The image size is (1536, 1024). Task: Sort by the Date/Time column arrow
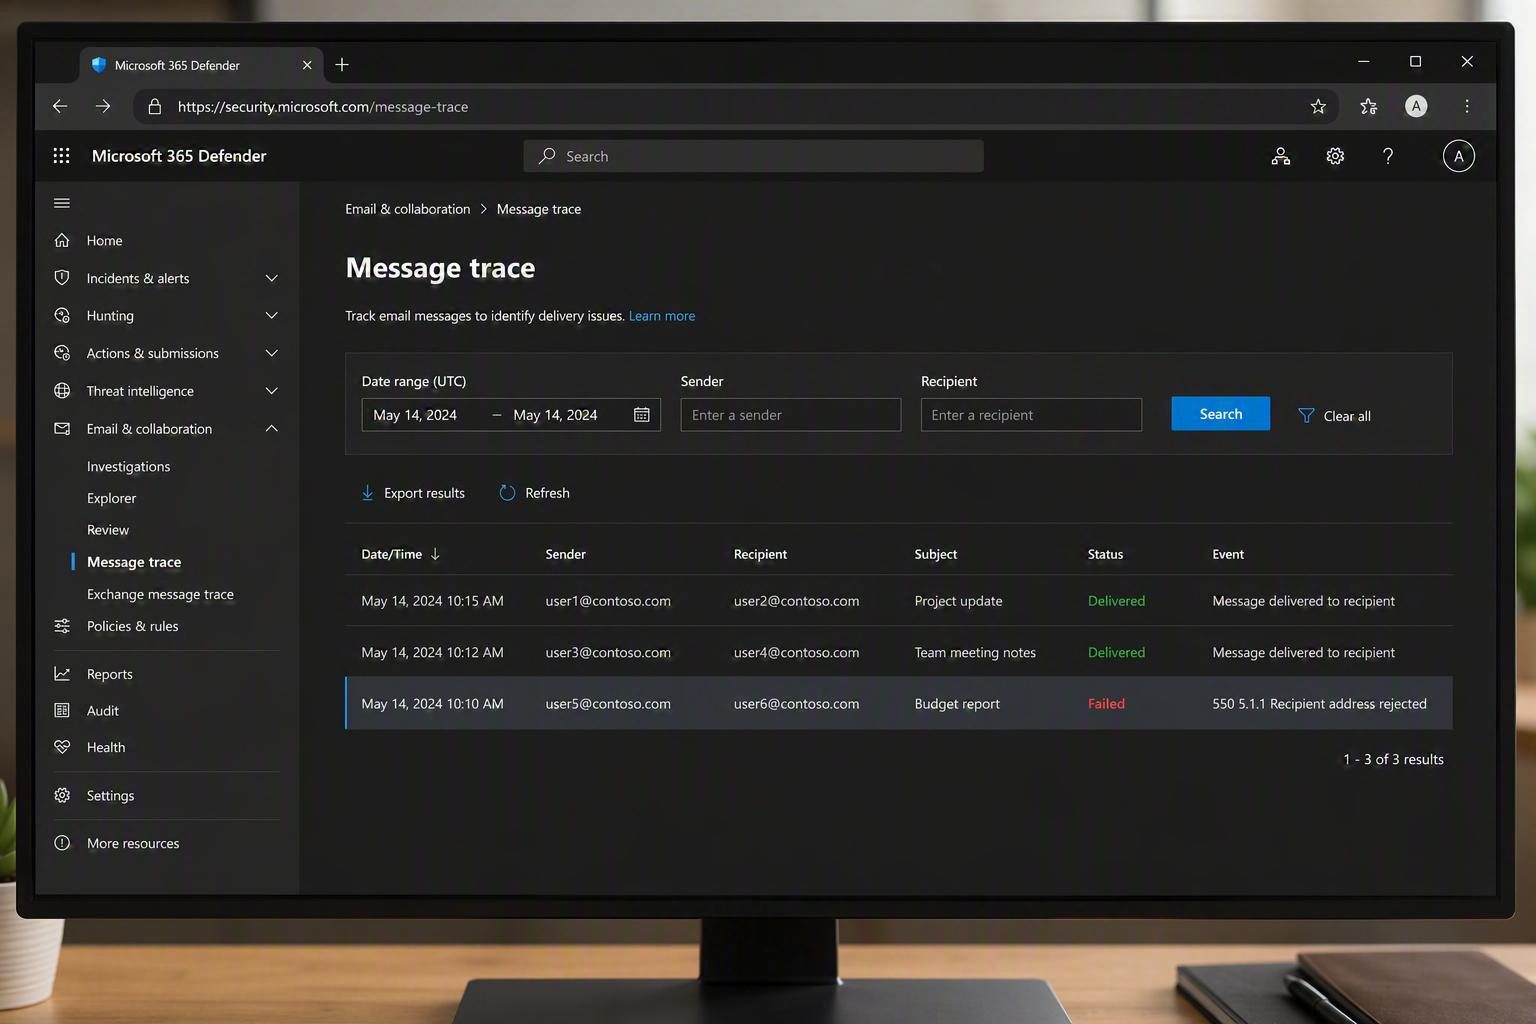[435, 554]
